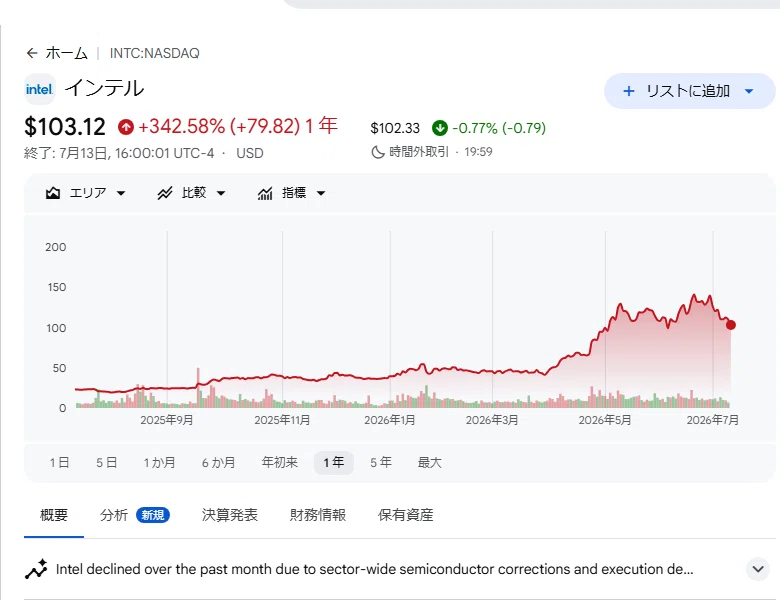Click the 200 y-axis value
The height and width of the screenshot is (600, 780).
coord(56,247)
